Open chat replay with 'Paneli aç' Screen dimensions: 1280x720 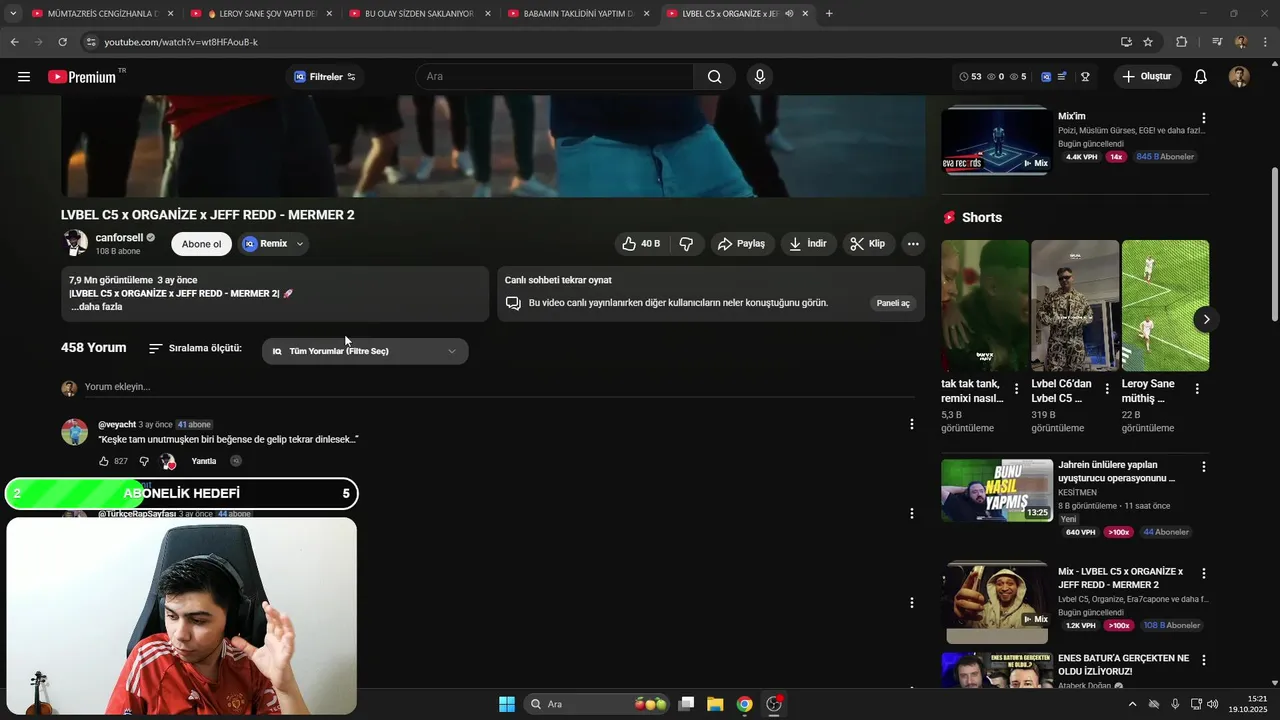893,303
